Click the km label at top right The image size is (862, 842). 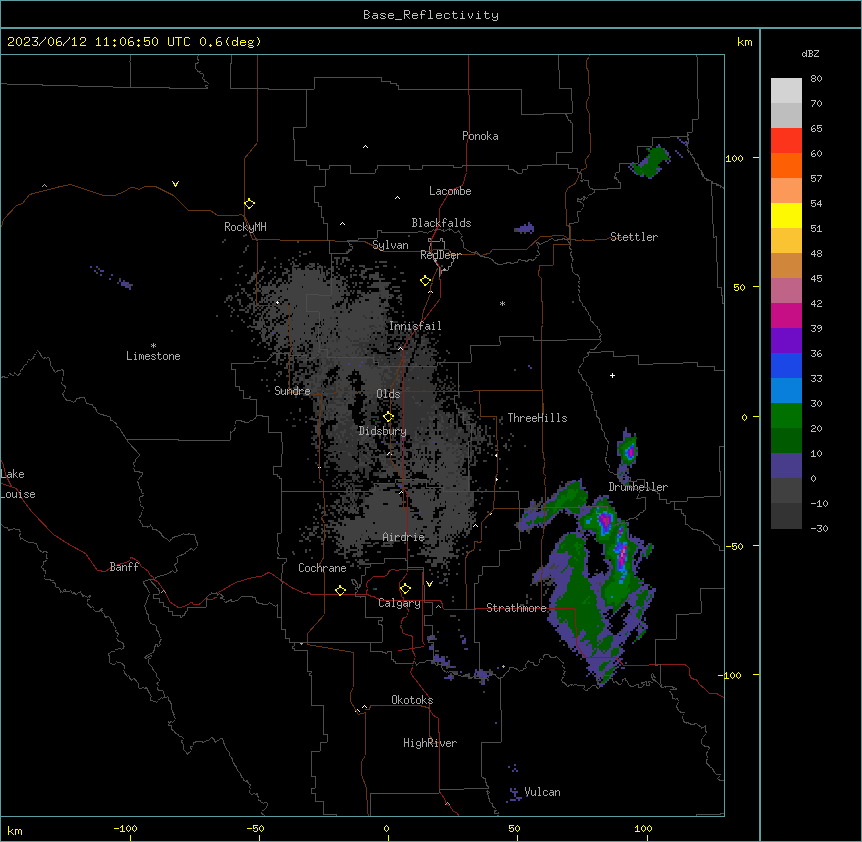745,42
